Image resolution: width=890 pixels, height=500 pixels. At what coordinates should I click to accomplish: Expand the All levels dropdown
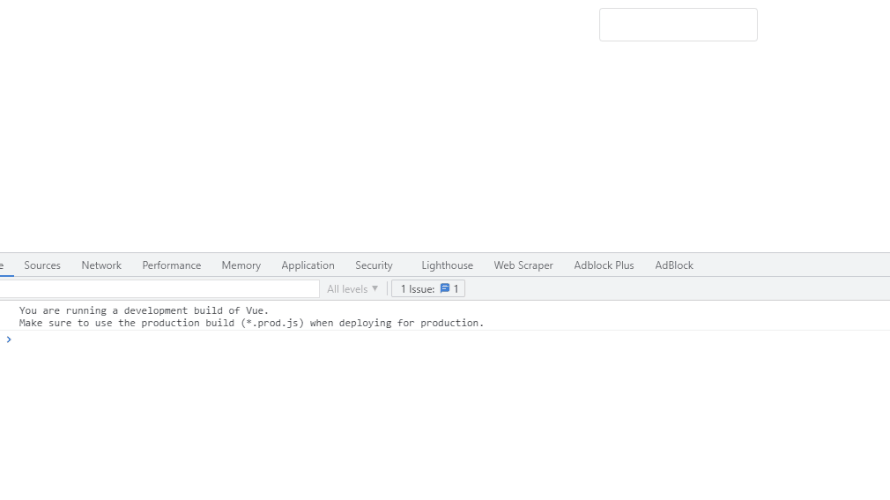tap(352, 289)
